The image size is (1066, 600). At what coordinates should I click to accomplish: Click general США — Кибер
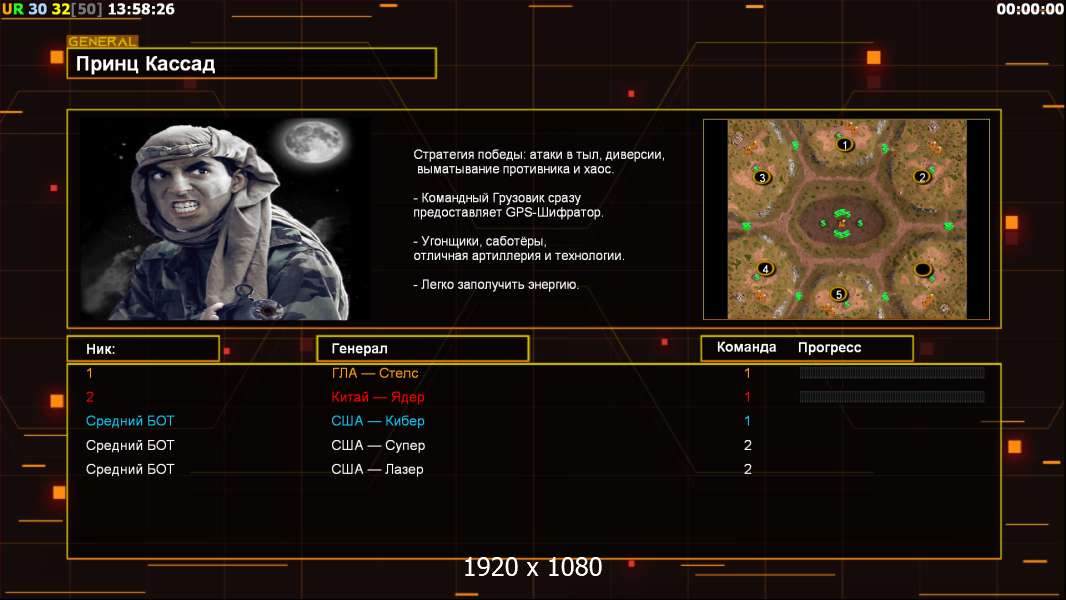coord(377,421)
